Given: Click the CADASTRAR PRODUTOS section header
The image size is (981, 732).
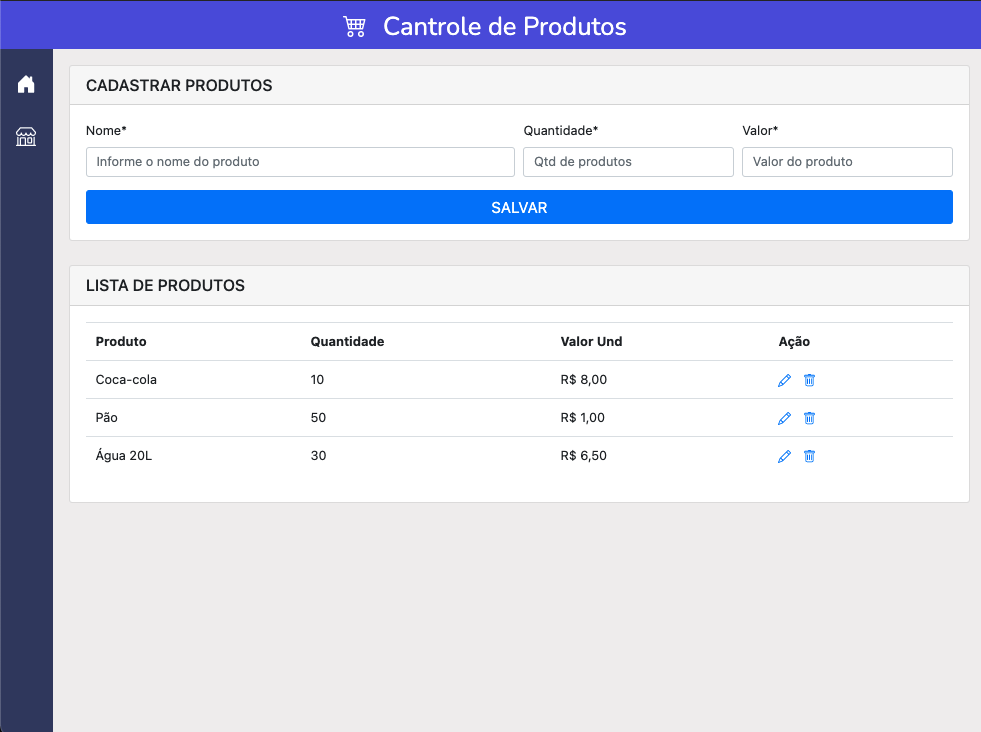Looking at the screenshot, I should pyautogui.click(x=179, y=86).
